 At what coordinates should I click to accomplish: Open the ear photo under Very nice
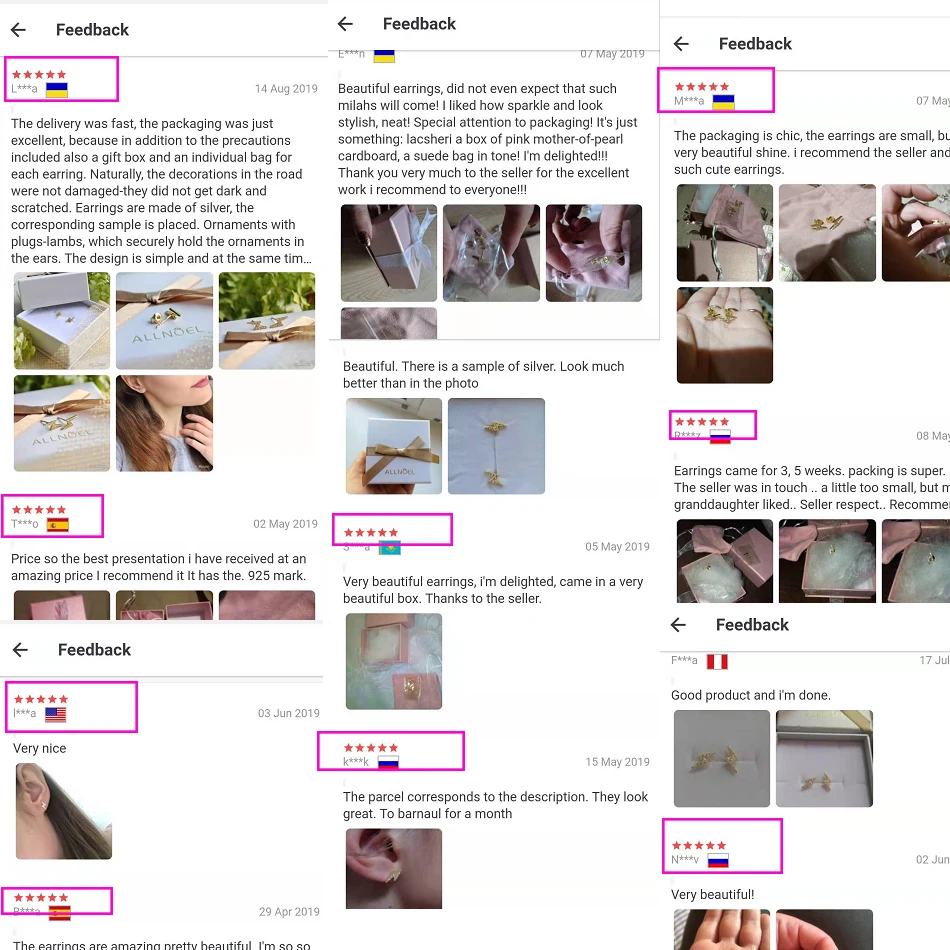[64, 811]
